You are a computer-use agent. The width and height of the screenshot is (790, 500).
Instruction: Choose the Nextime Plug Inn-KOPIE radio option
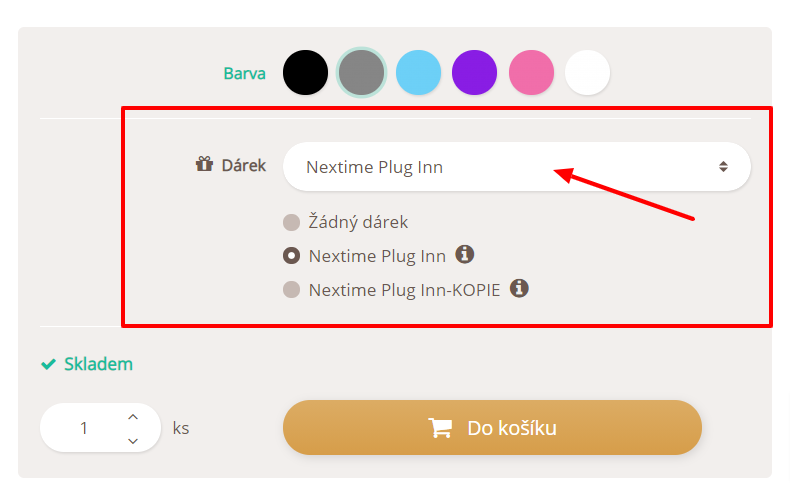(x=291, y=290)
